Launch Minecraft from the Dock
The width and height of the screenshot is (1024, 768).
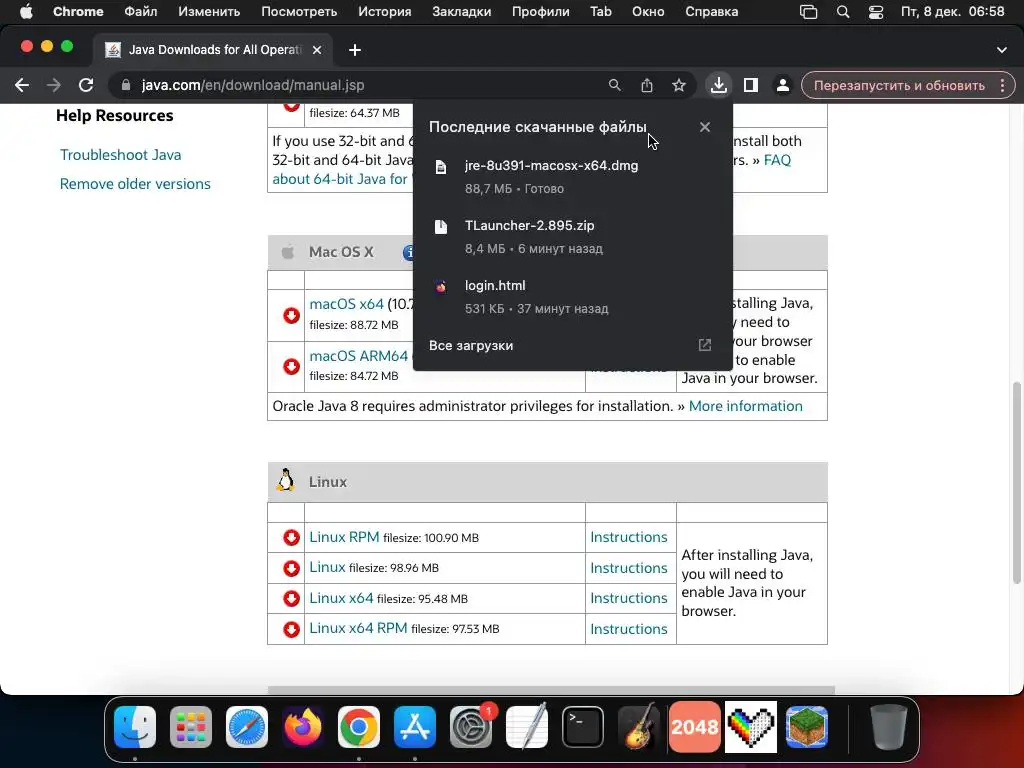click(807, 727)
